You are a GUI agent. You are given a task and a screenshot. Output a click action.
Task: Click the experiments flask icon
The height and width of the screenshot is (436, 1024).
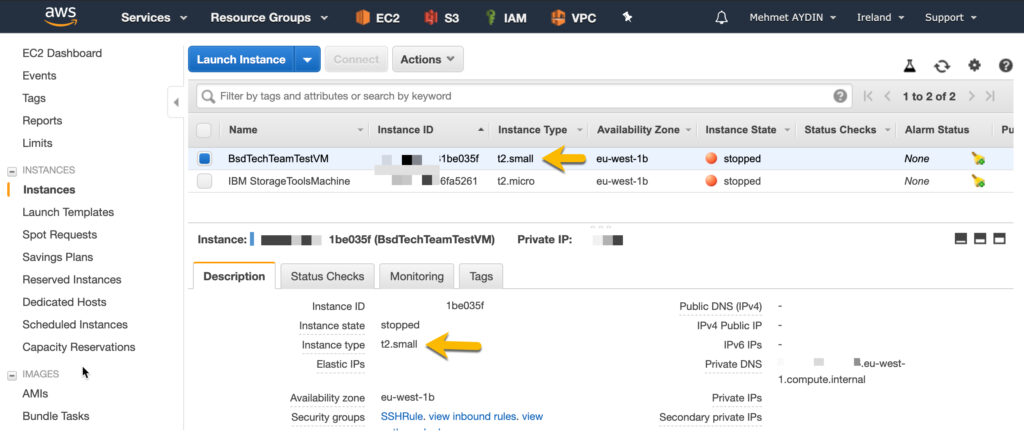[x=910, y=65]
